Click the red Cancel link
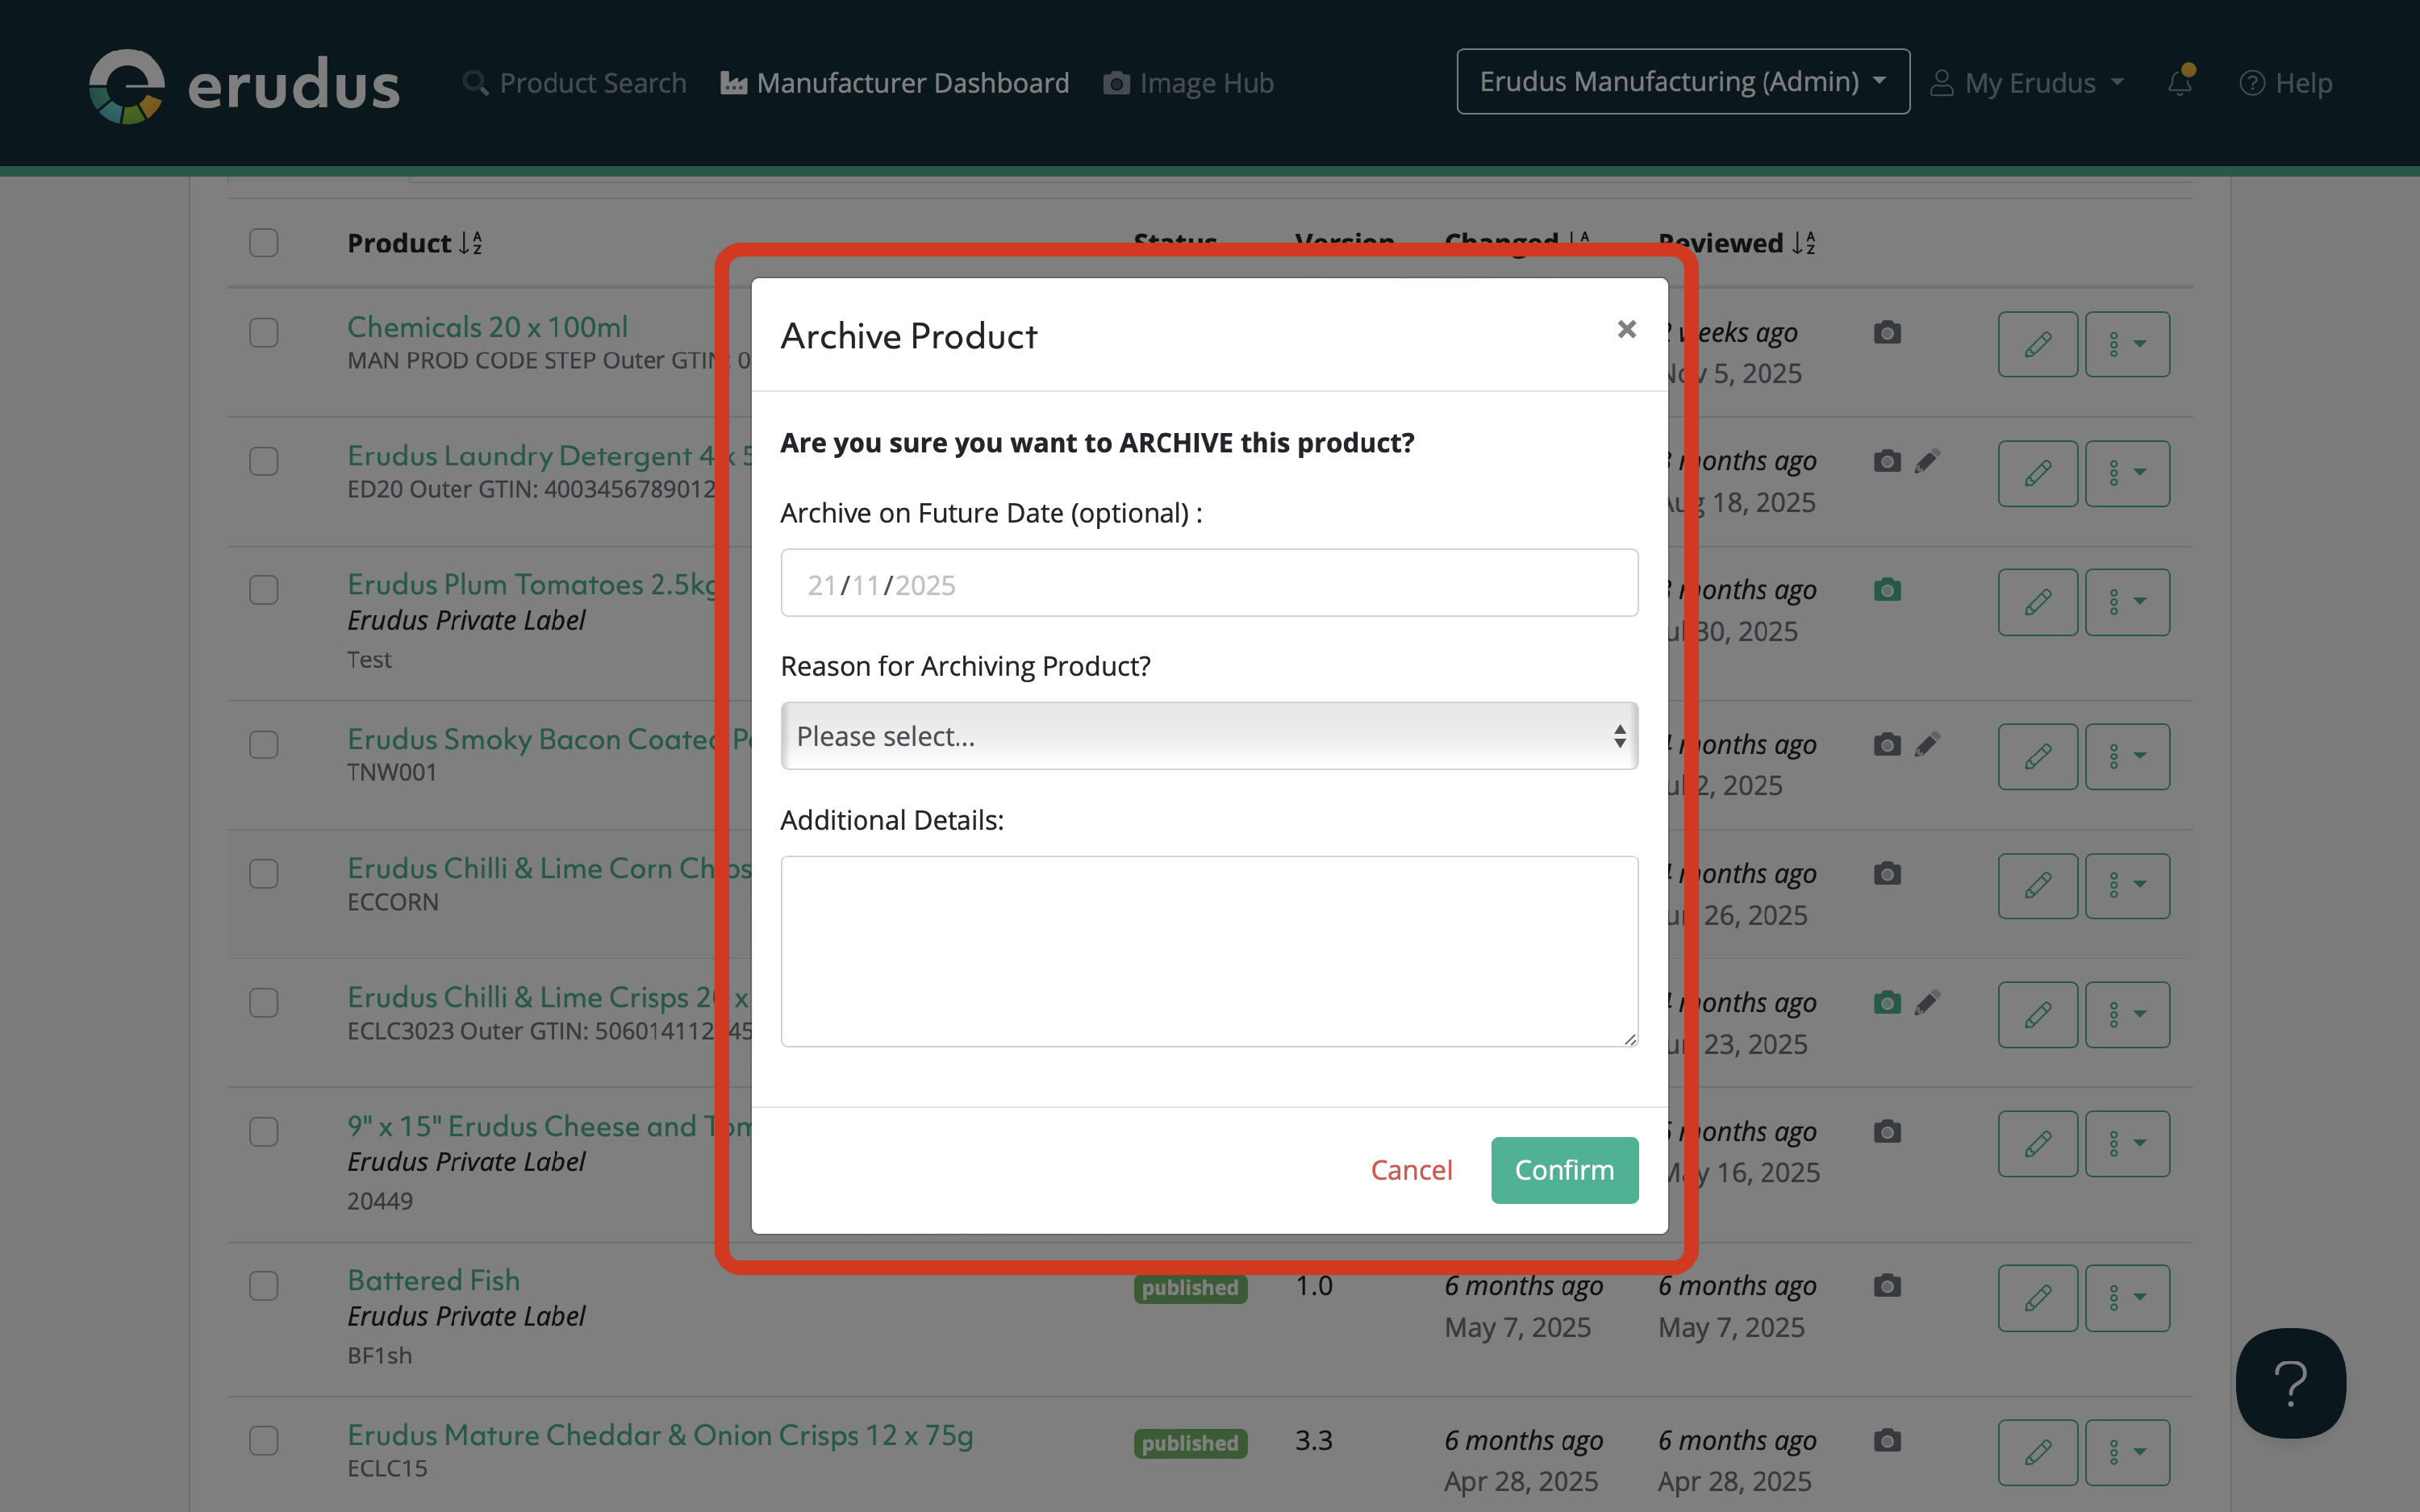Screen dimensions: 2420x1512 1411,1170
